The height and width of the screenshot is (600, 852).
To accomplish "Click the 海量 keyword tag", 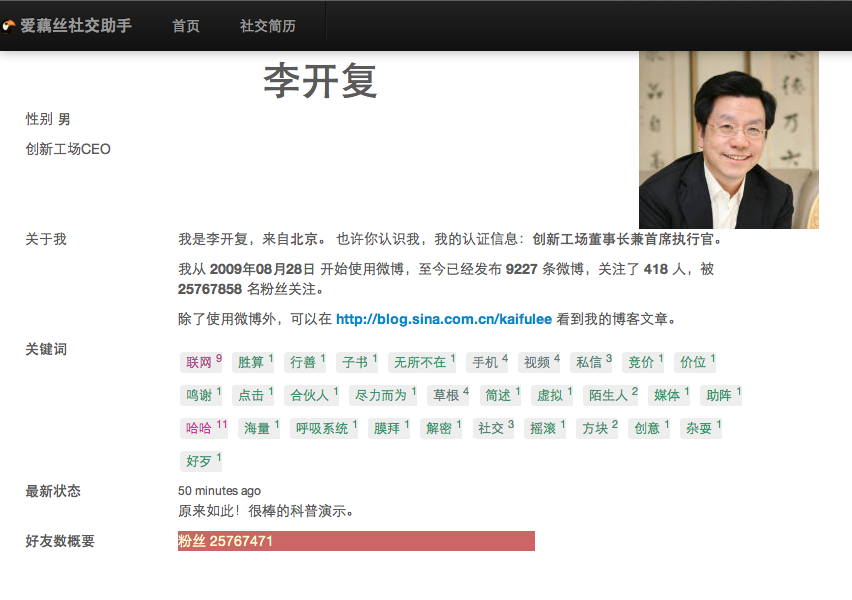I will [259, 428].
